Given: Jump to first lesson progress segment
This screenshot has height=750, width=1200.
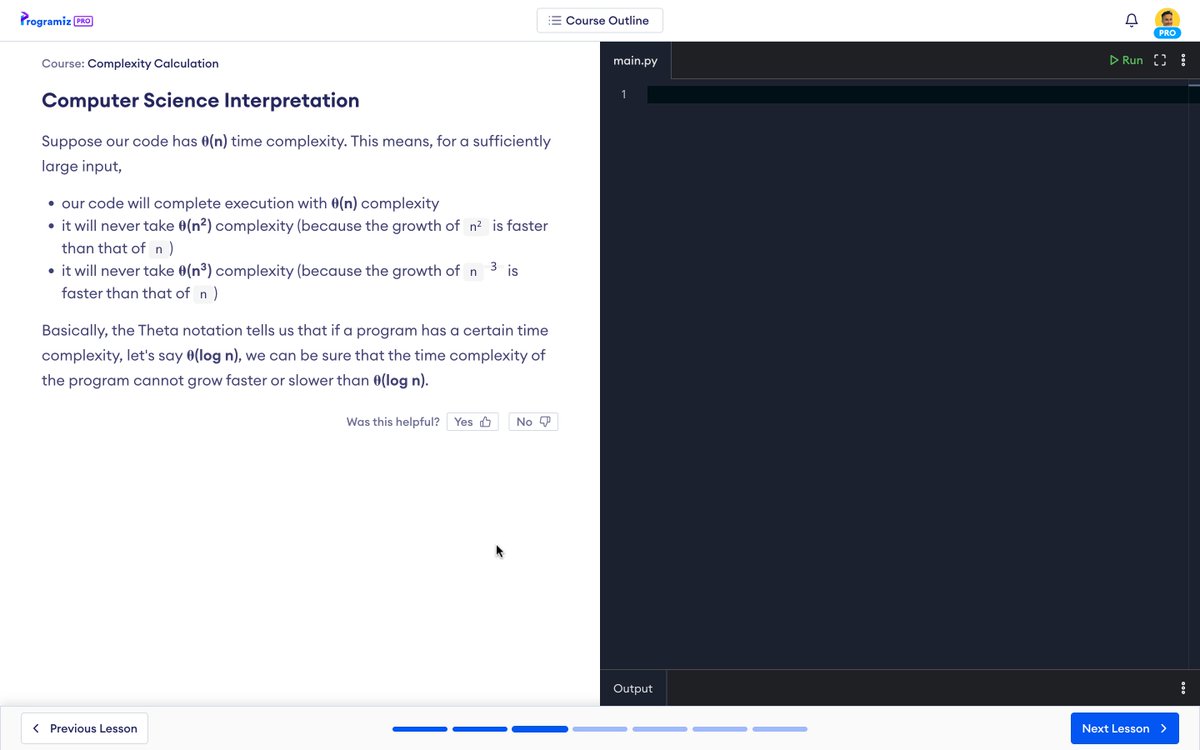Looking at the screenshot, I should coord(420,729).
